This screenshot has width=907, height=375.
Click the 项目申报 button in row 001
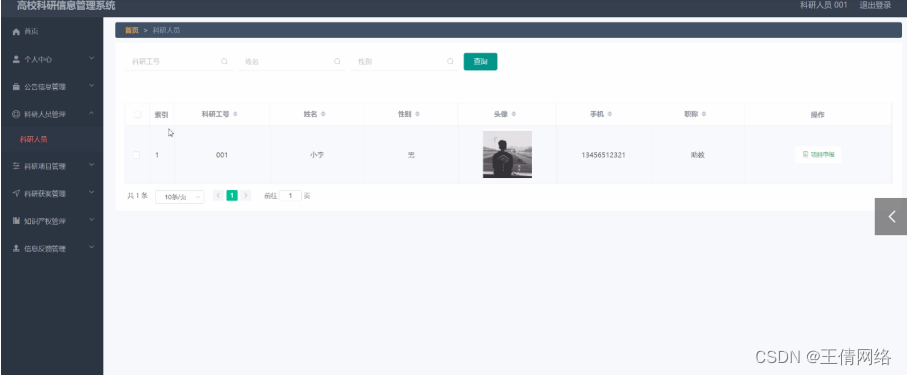point(818,155)
